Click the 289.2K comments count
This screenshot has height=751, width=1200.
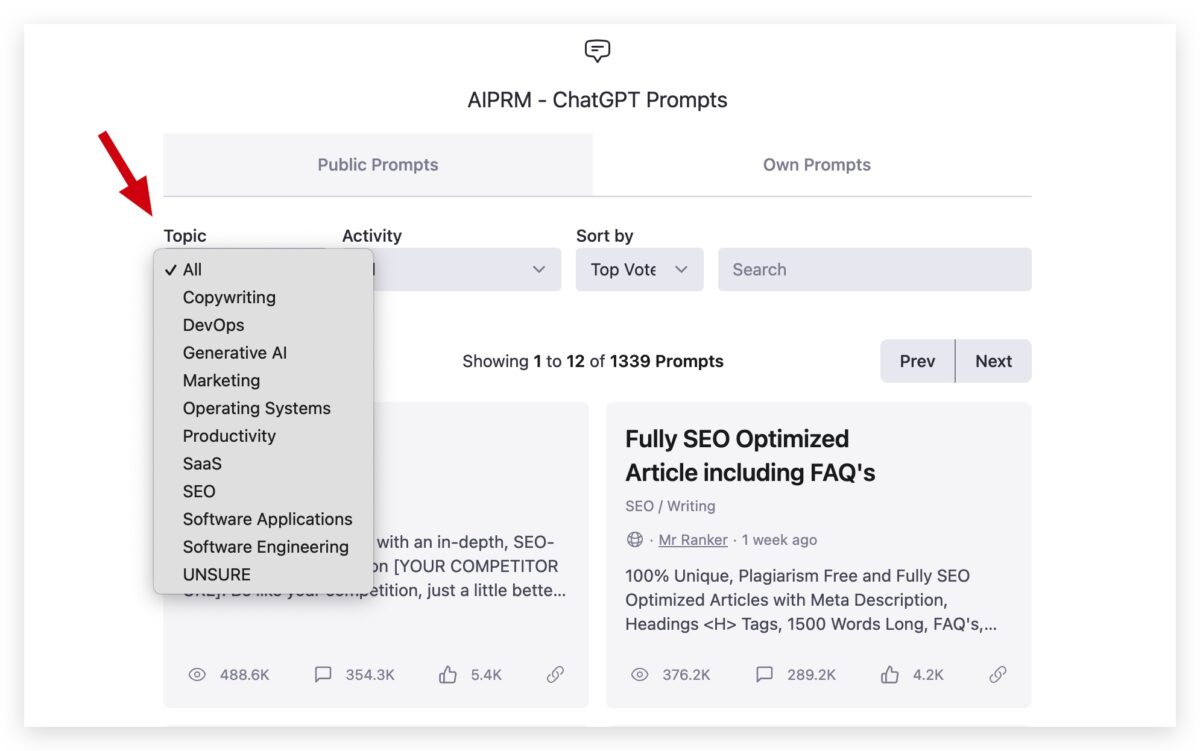click(811, 675)
